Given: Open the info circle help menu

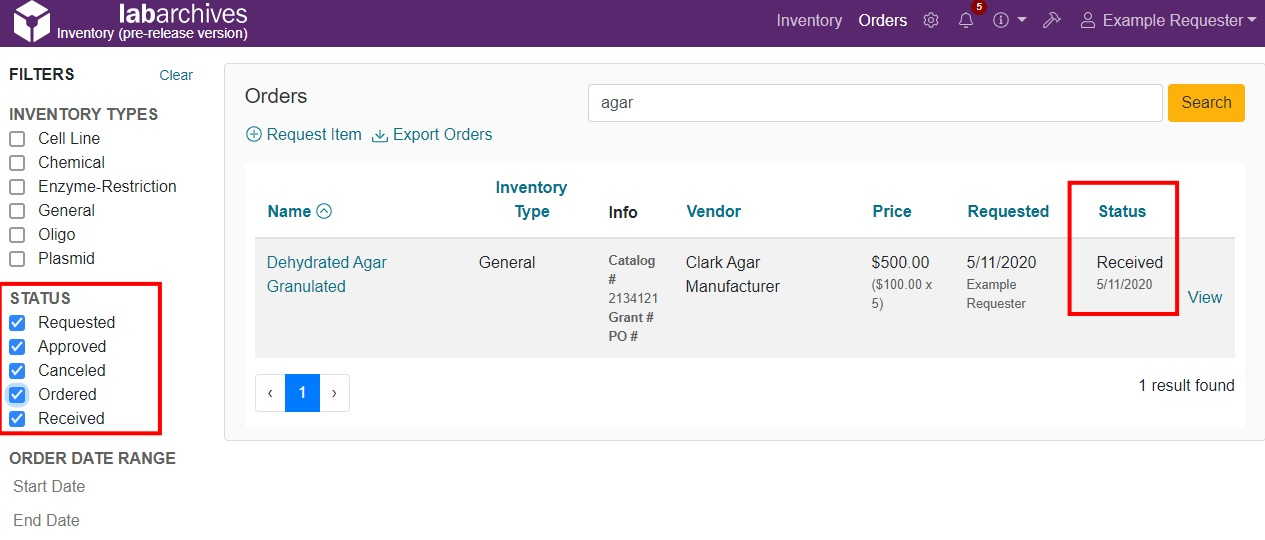Looking at the screenshot, I should coord(1001,20).
